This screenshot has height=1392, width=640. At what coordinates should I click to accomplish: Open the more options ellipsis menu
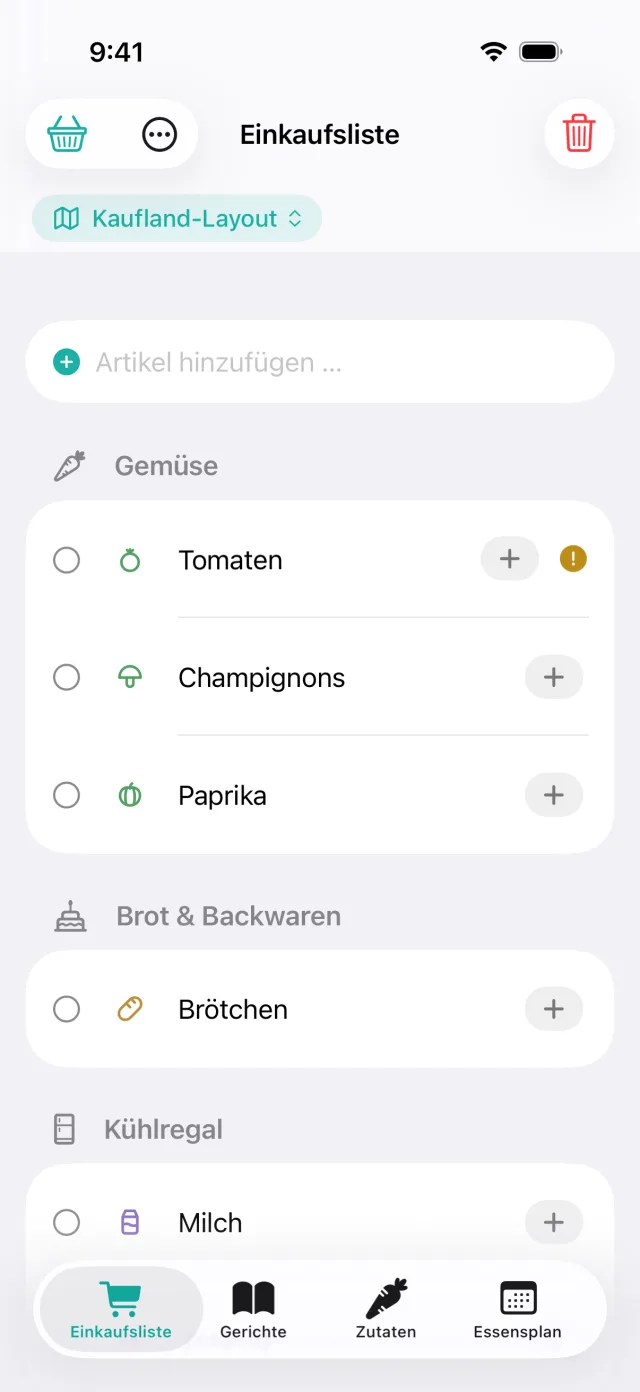tap(159, 134)
